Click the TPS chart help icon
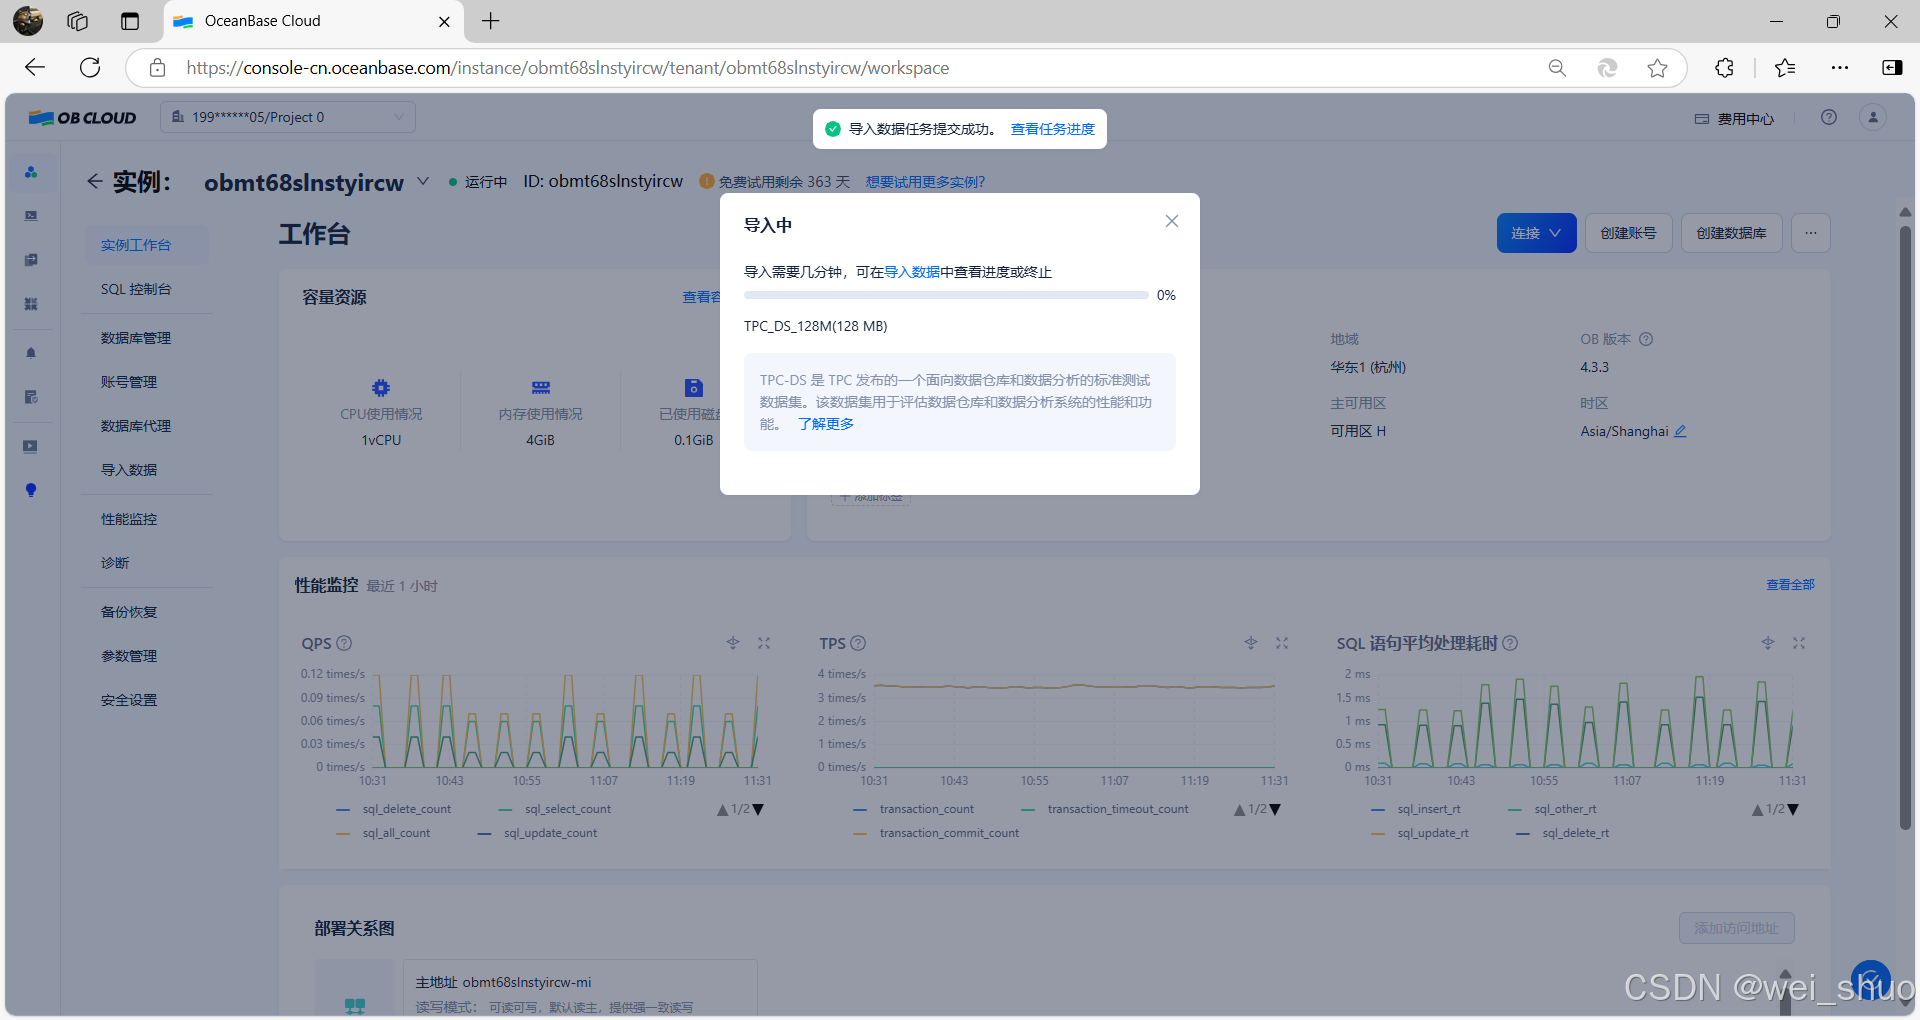 pyautogui.click(x=858, y=643)
